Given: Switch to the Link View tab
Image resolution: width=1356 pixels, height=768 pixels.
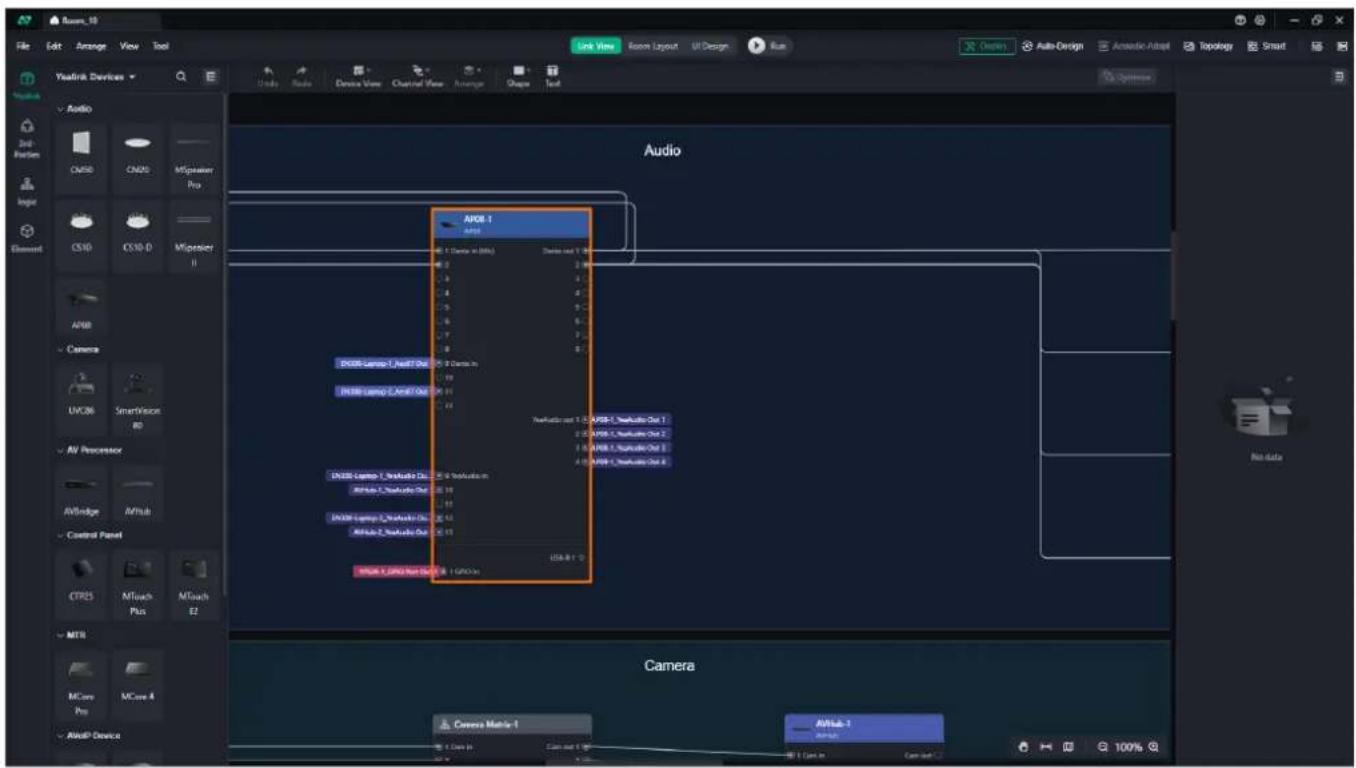Looking at the screenshot, I should tap(596, 46).
